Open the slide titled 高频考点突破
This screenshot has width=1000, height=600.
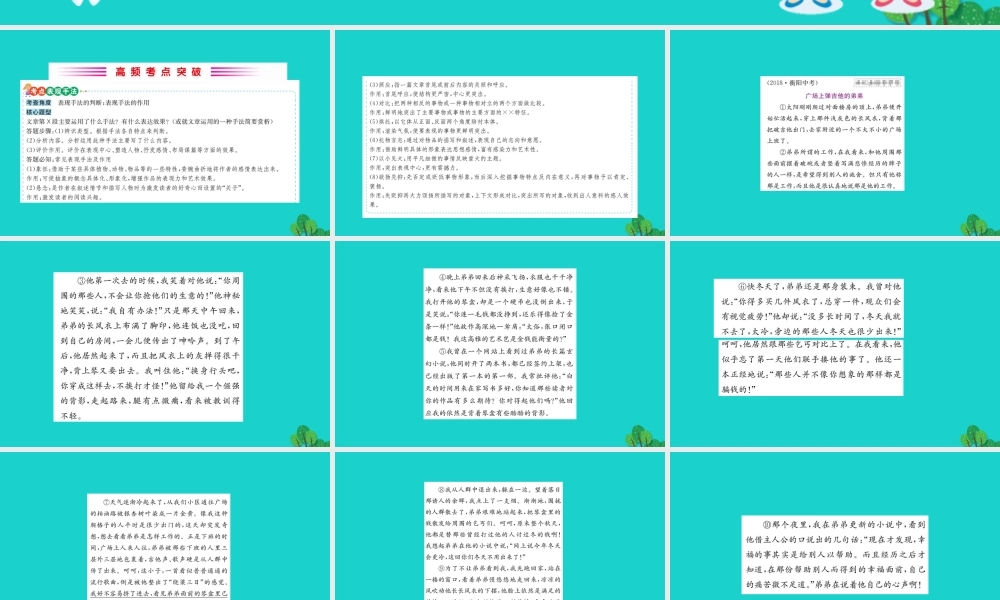pyautogui.click(x=165, y=133)
